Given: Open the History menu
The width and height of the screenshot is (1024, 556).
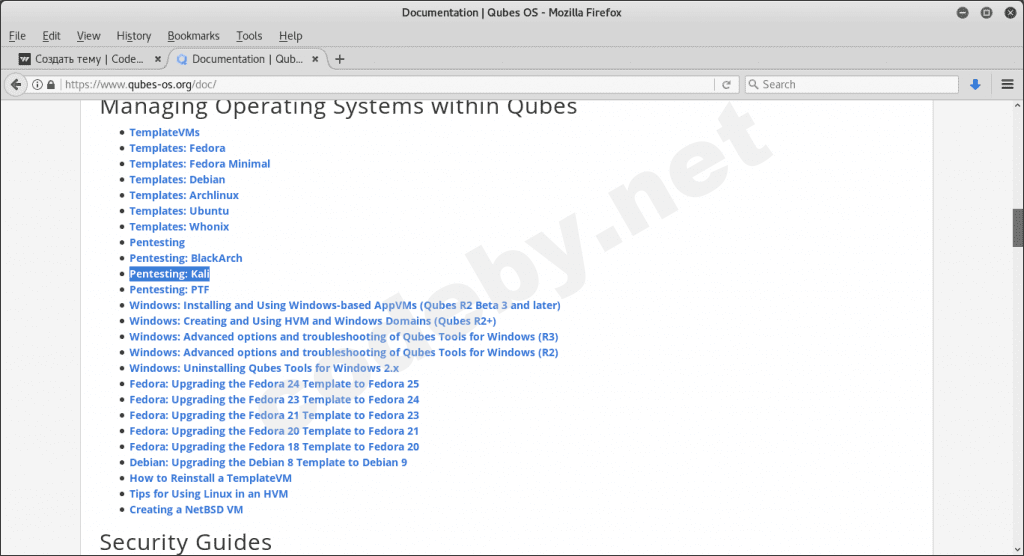Looking at the screenshot, I should (x=133, y=36).
